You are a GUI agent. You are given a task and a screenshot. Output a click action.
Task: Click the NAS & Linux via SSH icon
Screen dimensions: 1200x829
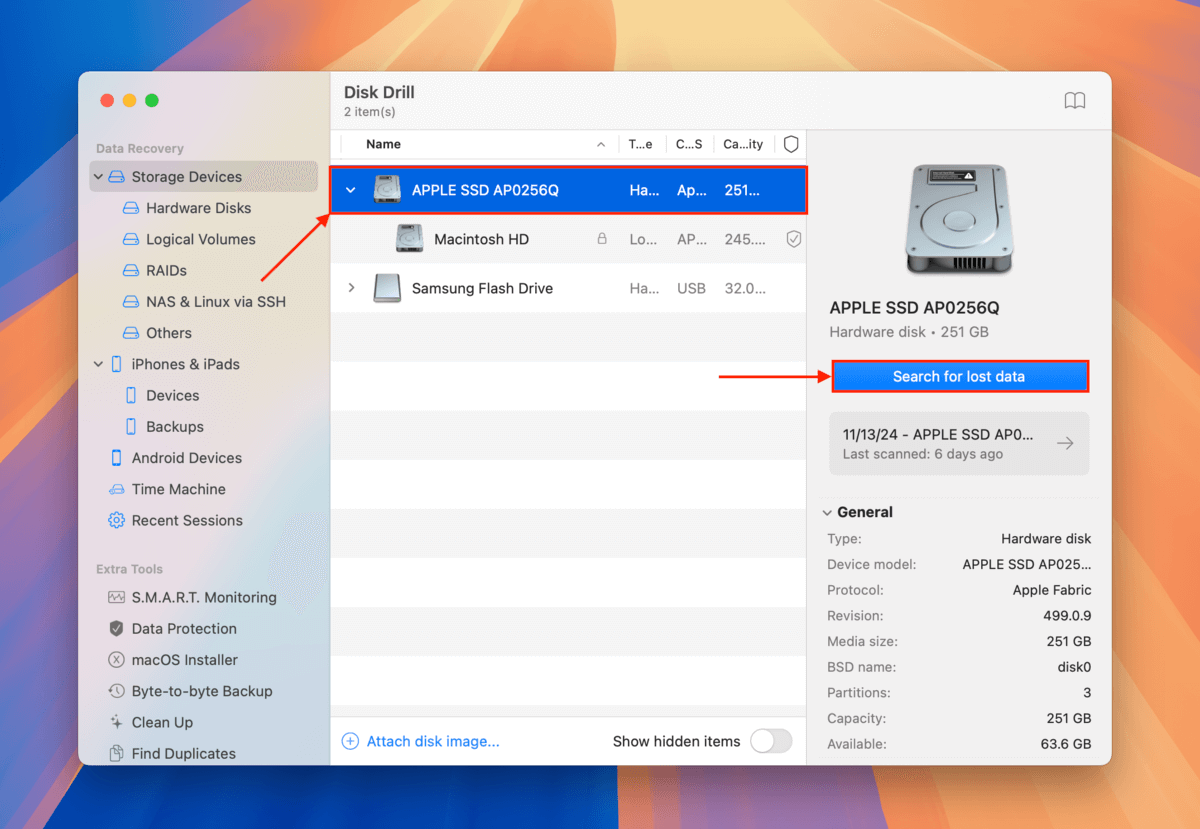[x=131, y=301]
